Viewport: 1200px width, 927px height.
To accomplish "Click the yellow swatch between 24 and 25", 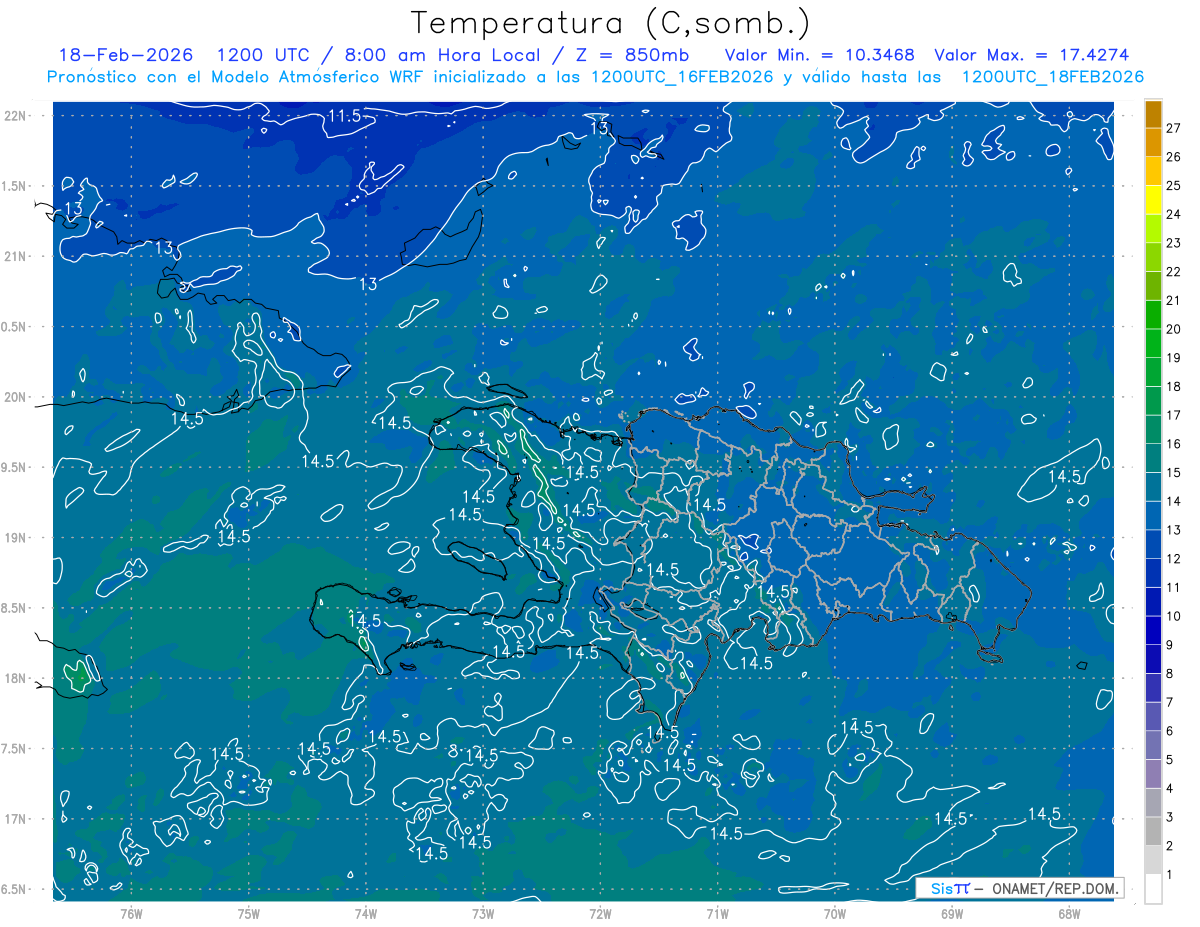I will point(1153,200).
